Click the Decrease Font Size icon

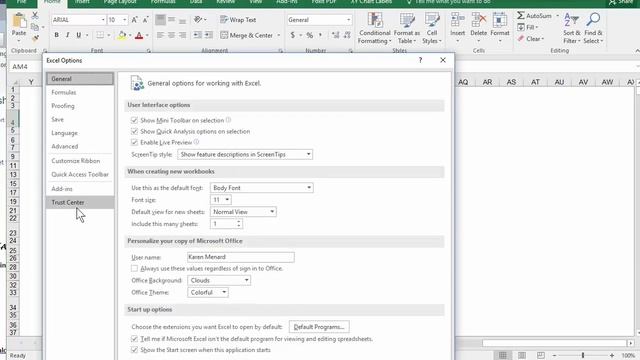[x=145, y=20]
